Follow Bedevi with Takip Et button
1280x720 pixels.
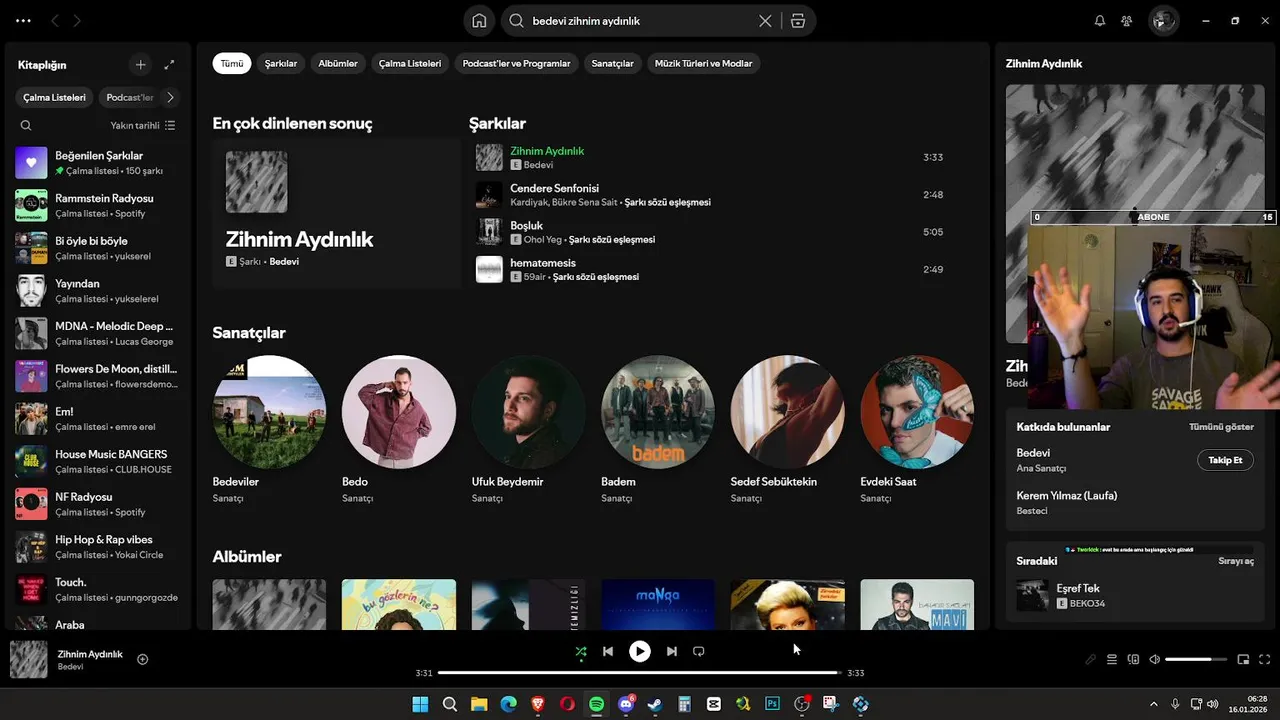click(1225, 460)
